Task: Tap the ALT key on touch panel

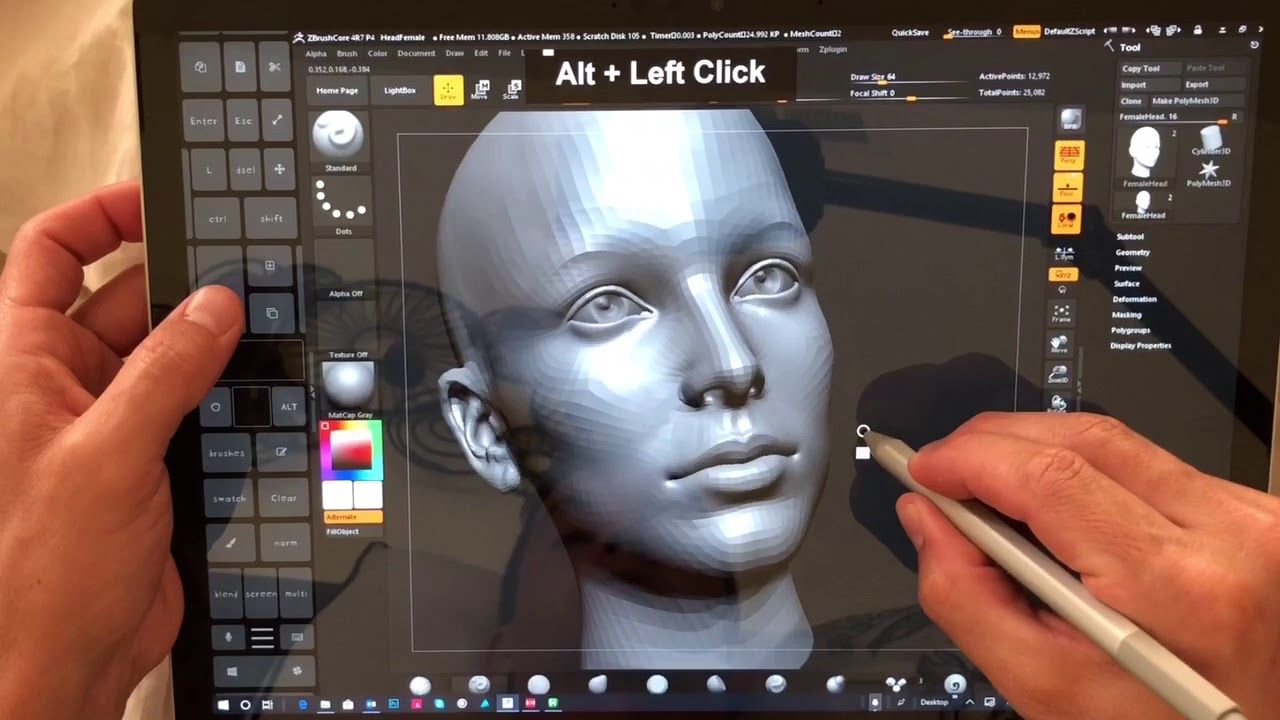Action: pyautogui.click(x=289, y=407)
